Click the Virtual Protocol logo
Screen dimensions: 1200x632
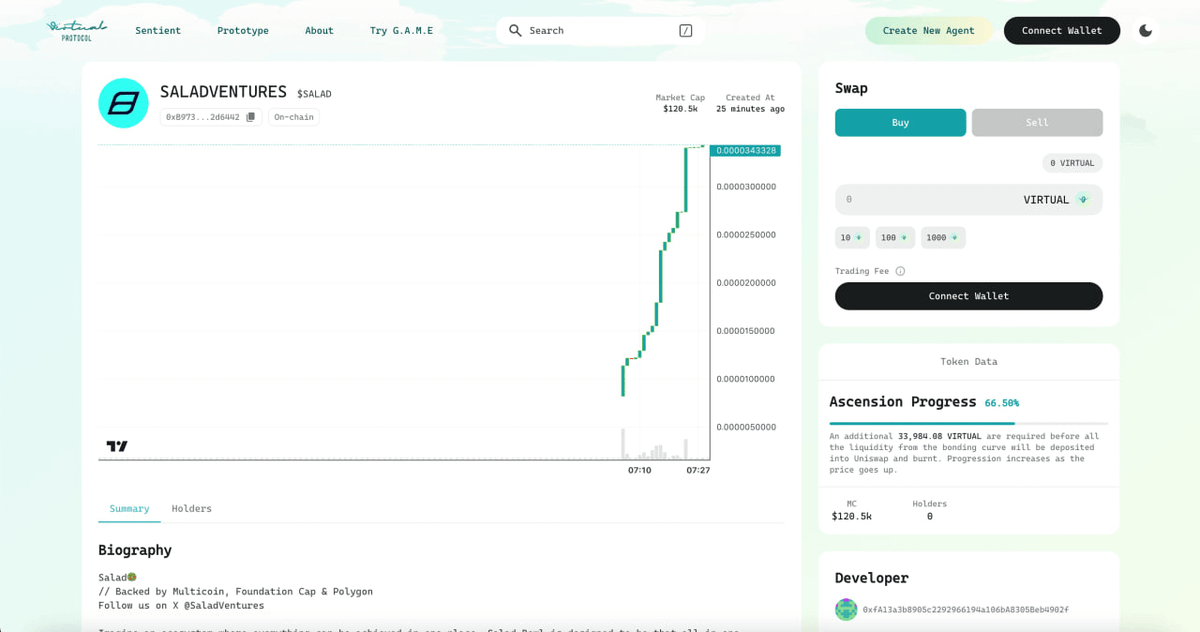76,30
